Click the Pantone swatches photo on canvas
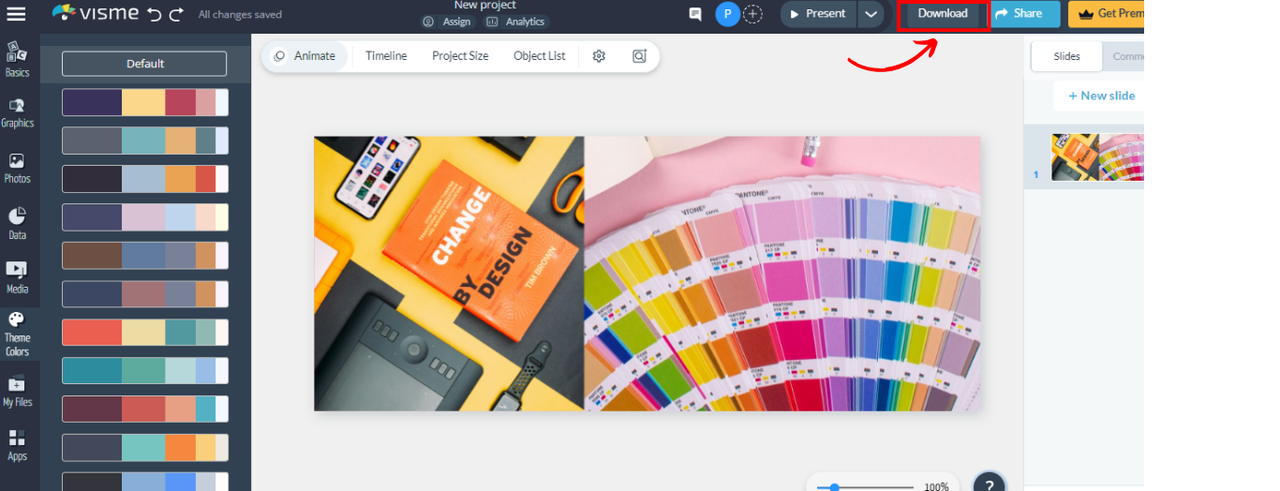 coord(782,274)
